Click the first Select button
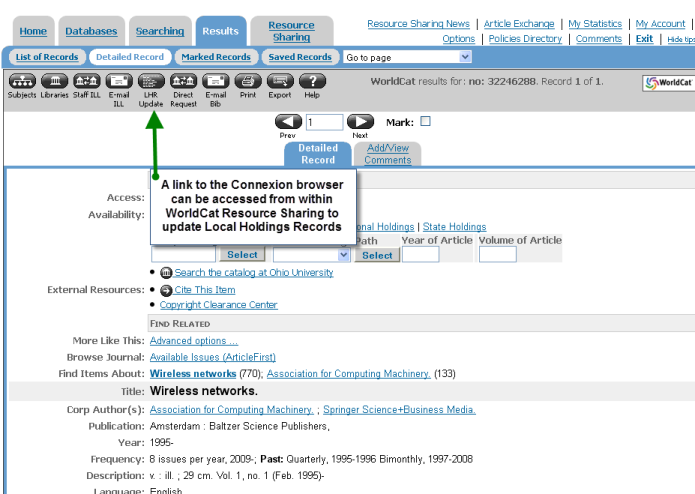The width and height of the screenshot is (695, 494). [242, 255]
